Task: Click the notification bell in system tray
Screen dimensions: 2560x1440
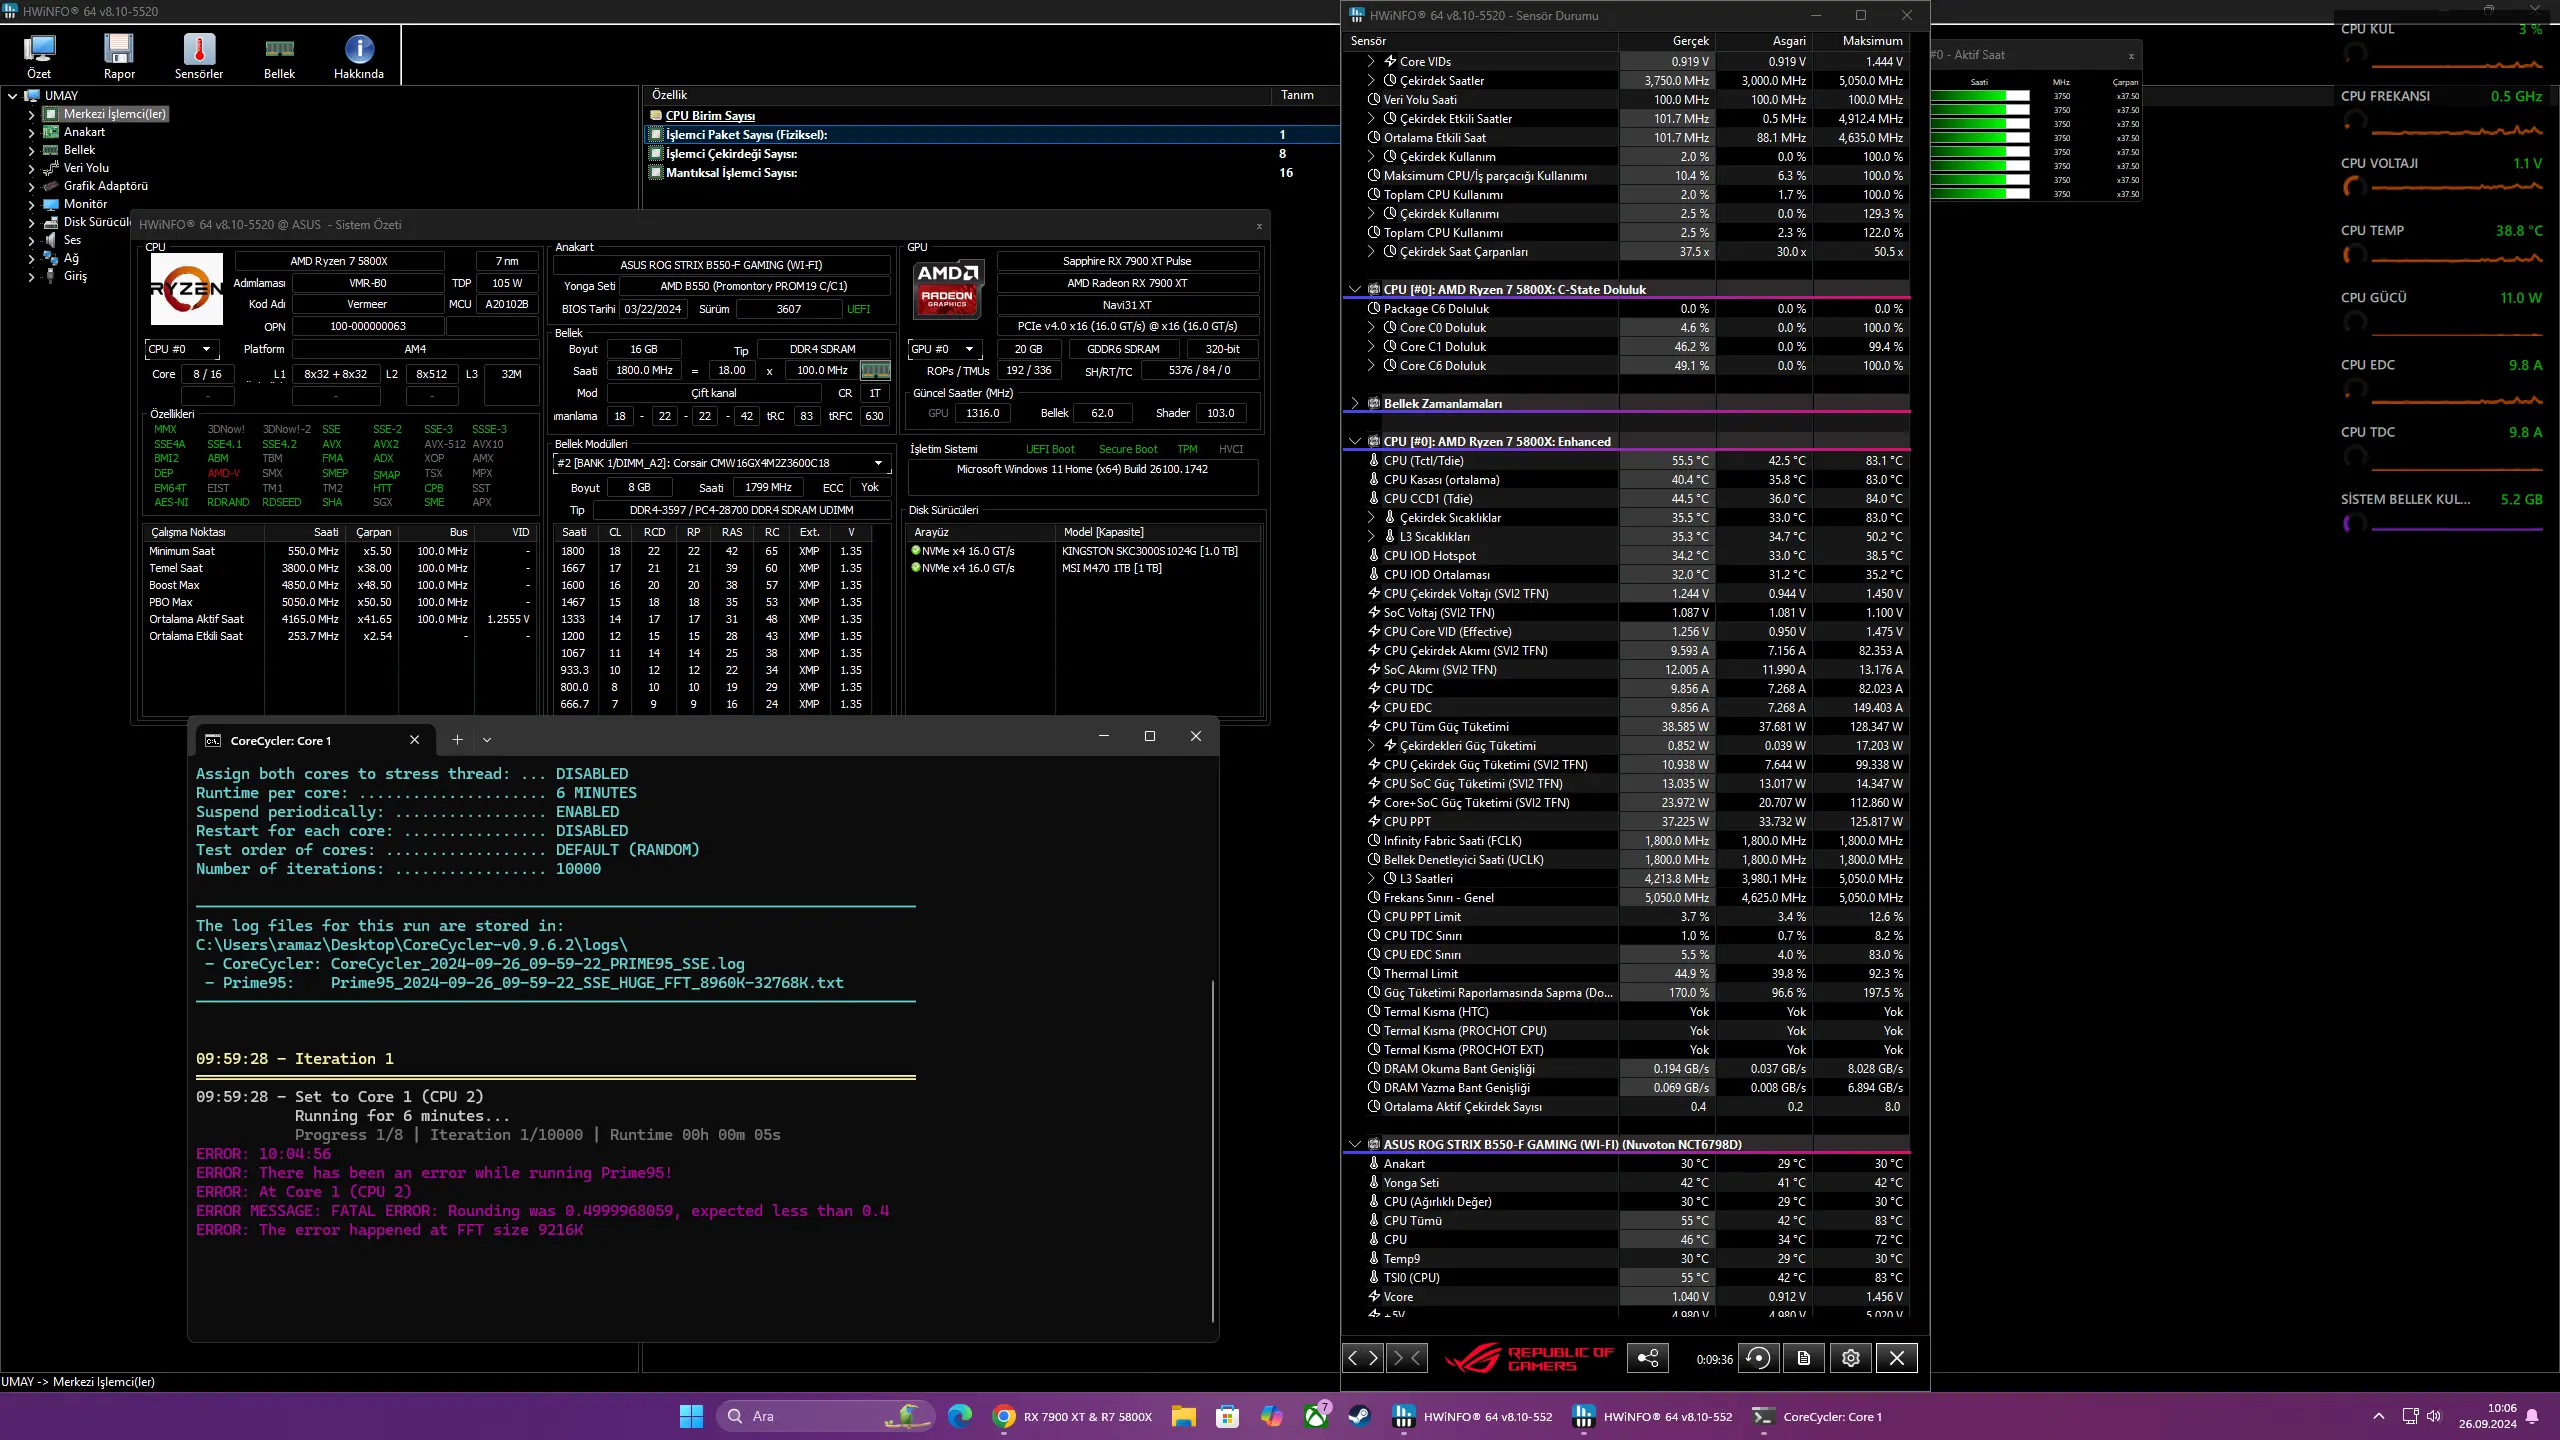Action: pyautogui.click(x=2532, y=1416)
